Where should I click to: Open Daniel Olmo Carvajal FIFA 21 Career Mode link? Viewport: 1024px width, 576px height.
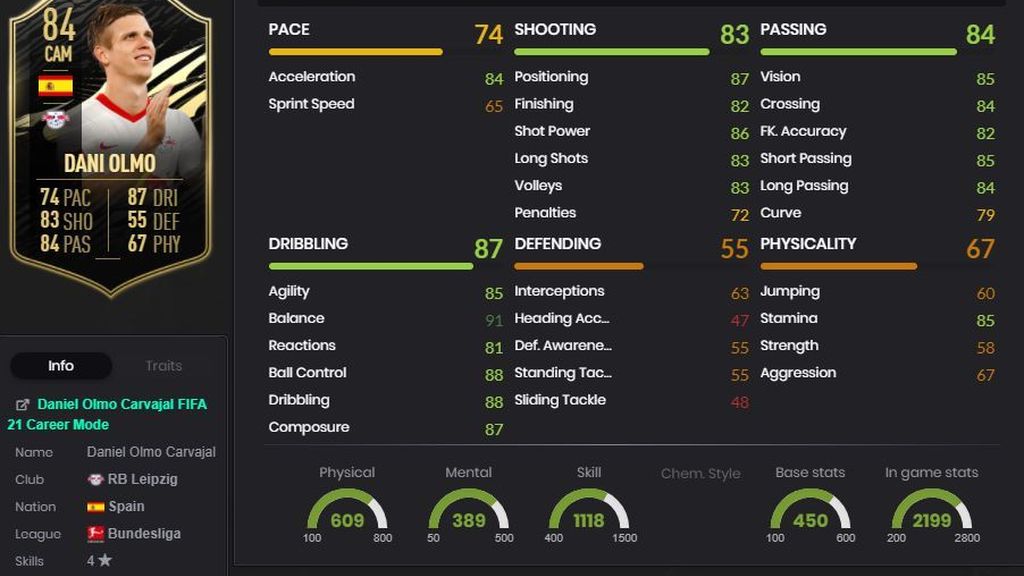click(107, 414)
